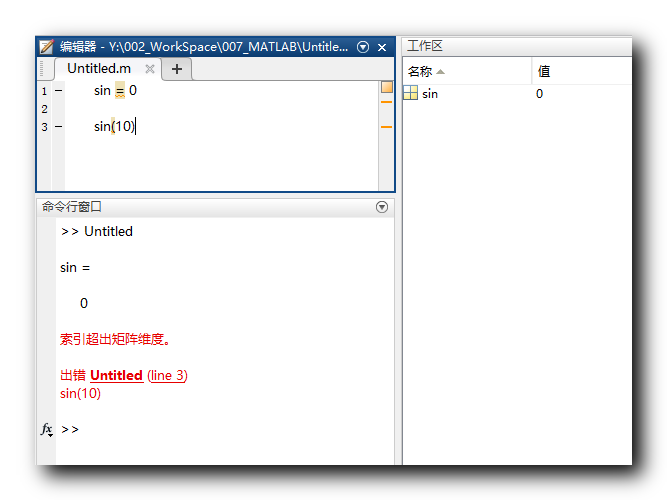Open the Command Window actions dropdown

[x=382, y=207]
